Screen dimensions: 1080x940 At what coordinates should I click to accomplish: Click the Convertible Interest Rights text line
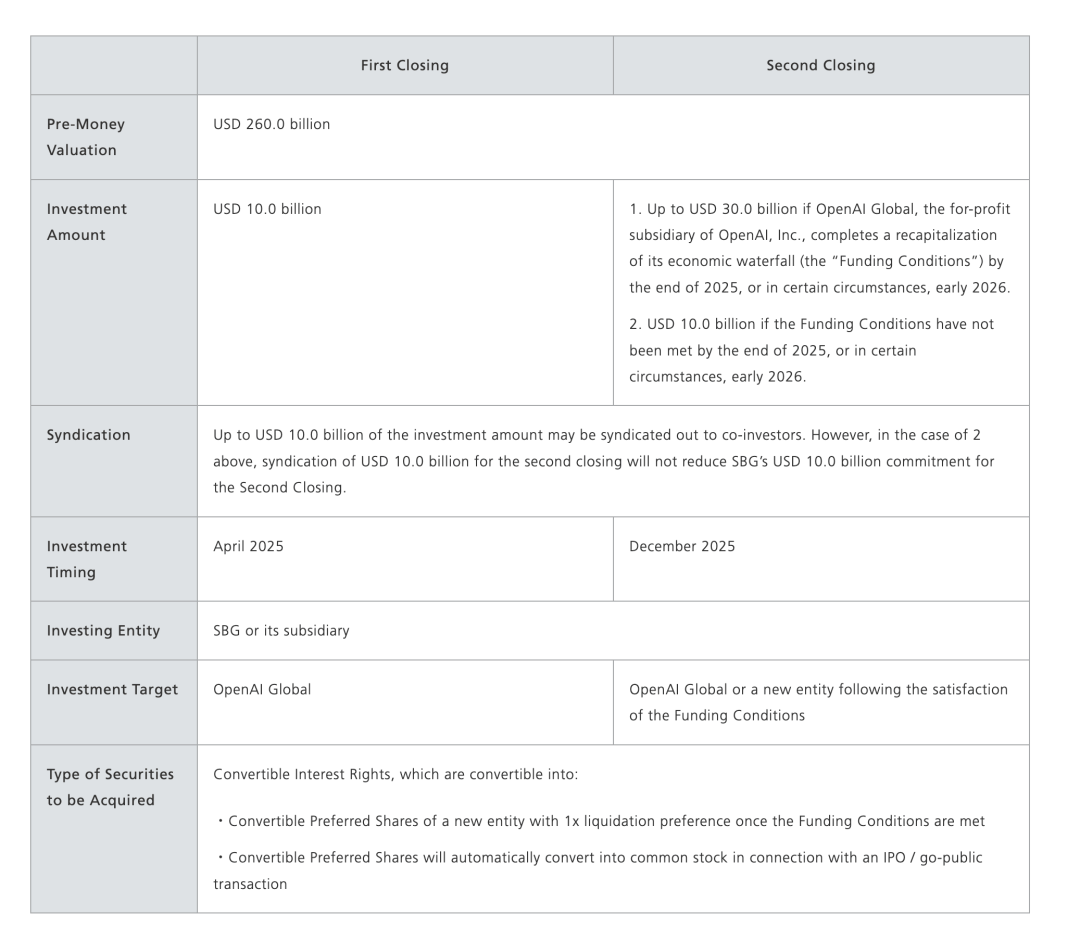pyautogui.click(x=389, y=774)
